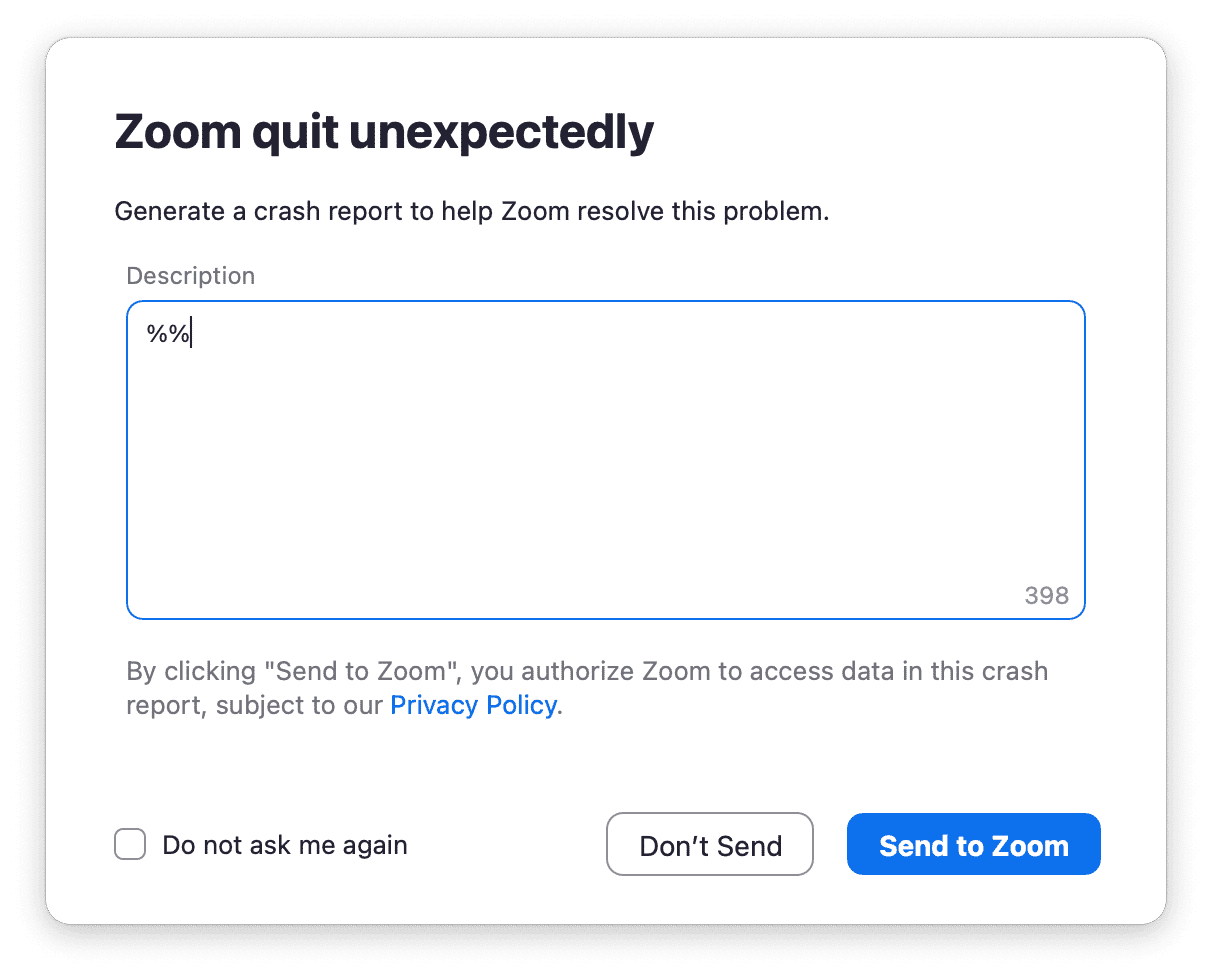This screenshot has width=1212, height=978.
Task: Open the Privacy Policy link
Action: click(x=473, y=705)
